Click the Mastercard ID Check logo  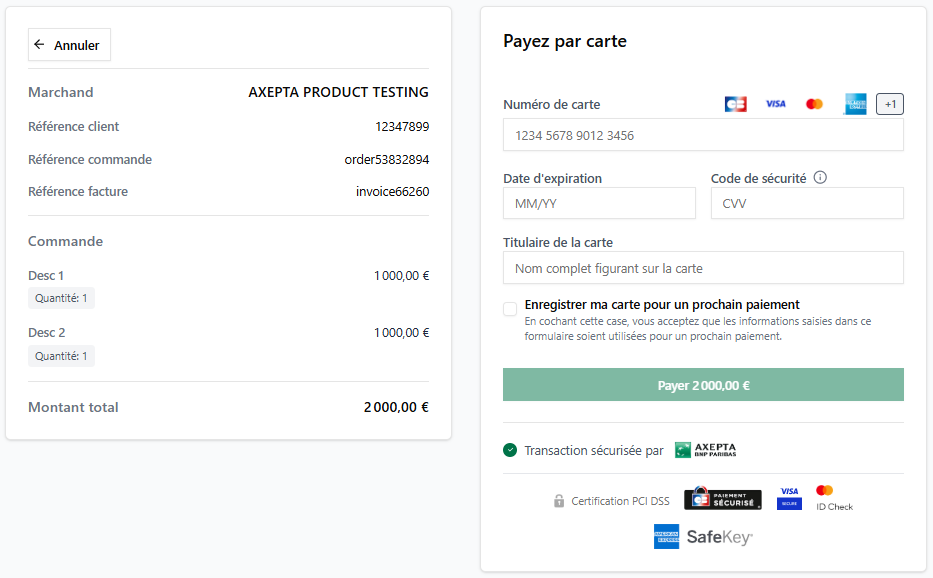point(832,498)
